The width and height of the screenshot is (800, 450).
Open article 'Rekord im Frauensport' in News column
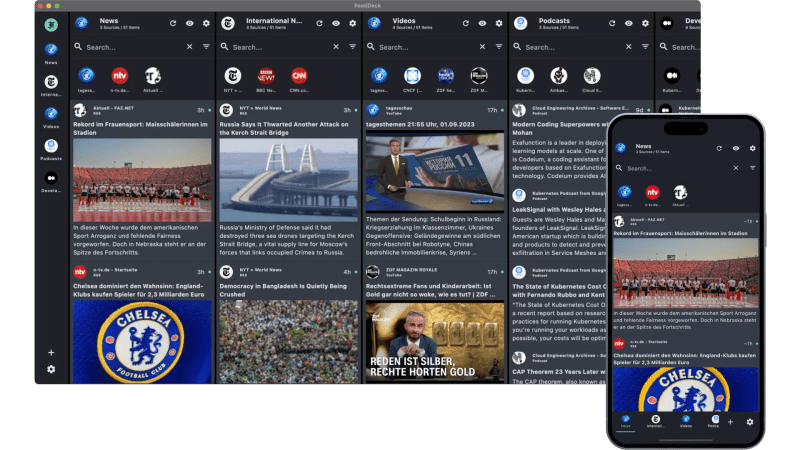pos(140,128)
